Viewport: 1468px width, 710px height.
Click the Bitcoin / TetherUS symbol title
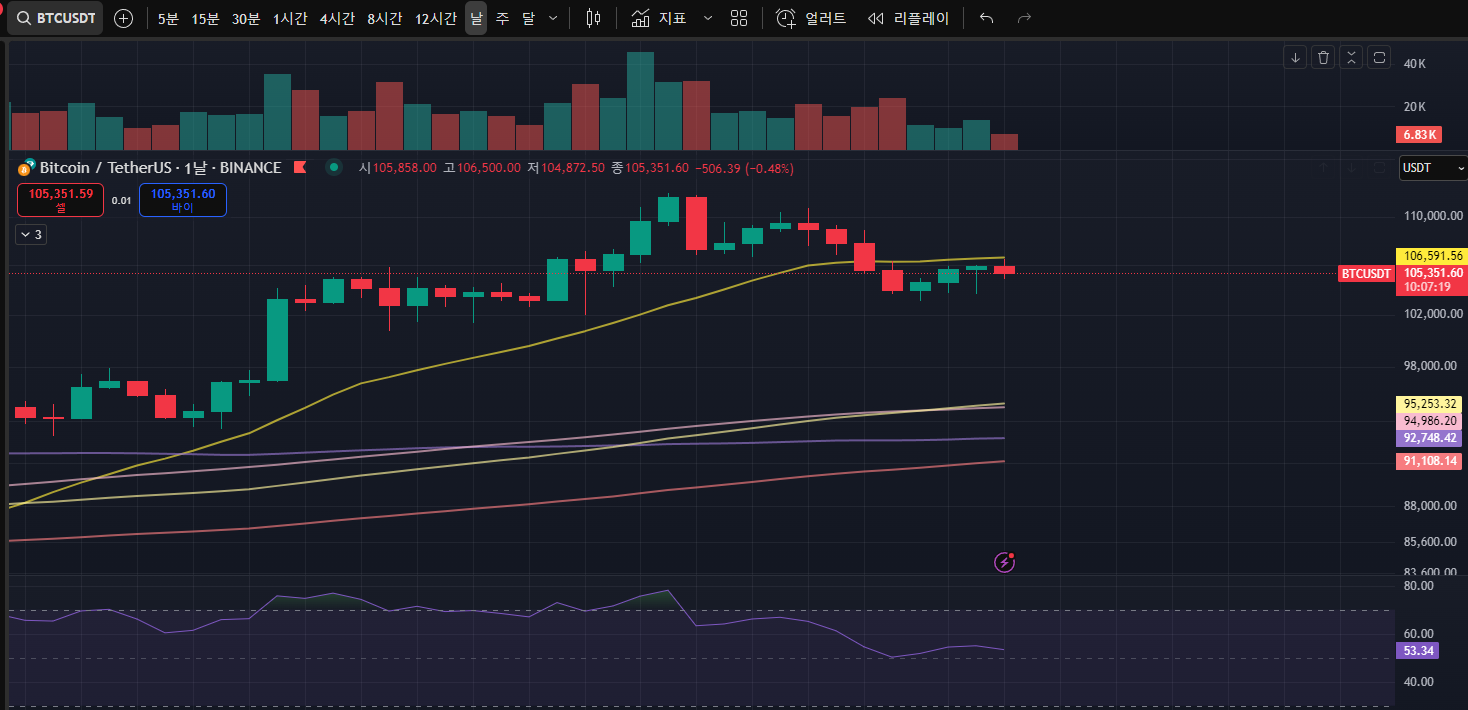point(160,168)
